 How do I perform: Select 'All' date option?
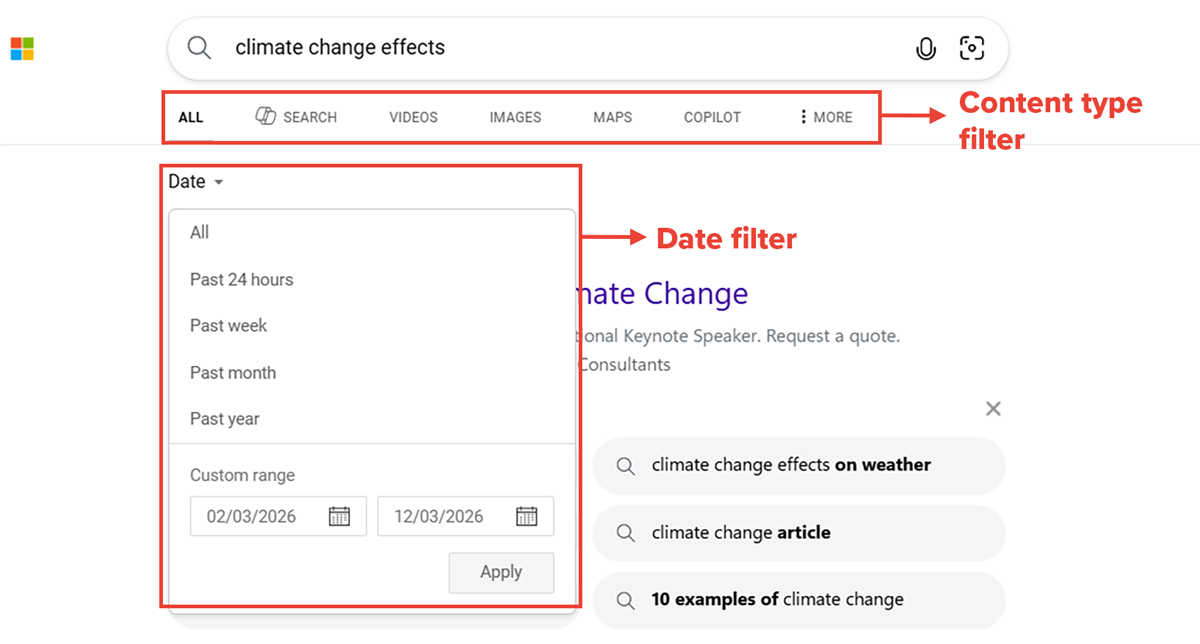click(x=372, y=232)
